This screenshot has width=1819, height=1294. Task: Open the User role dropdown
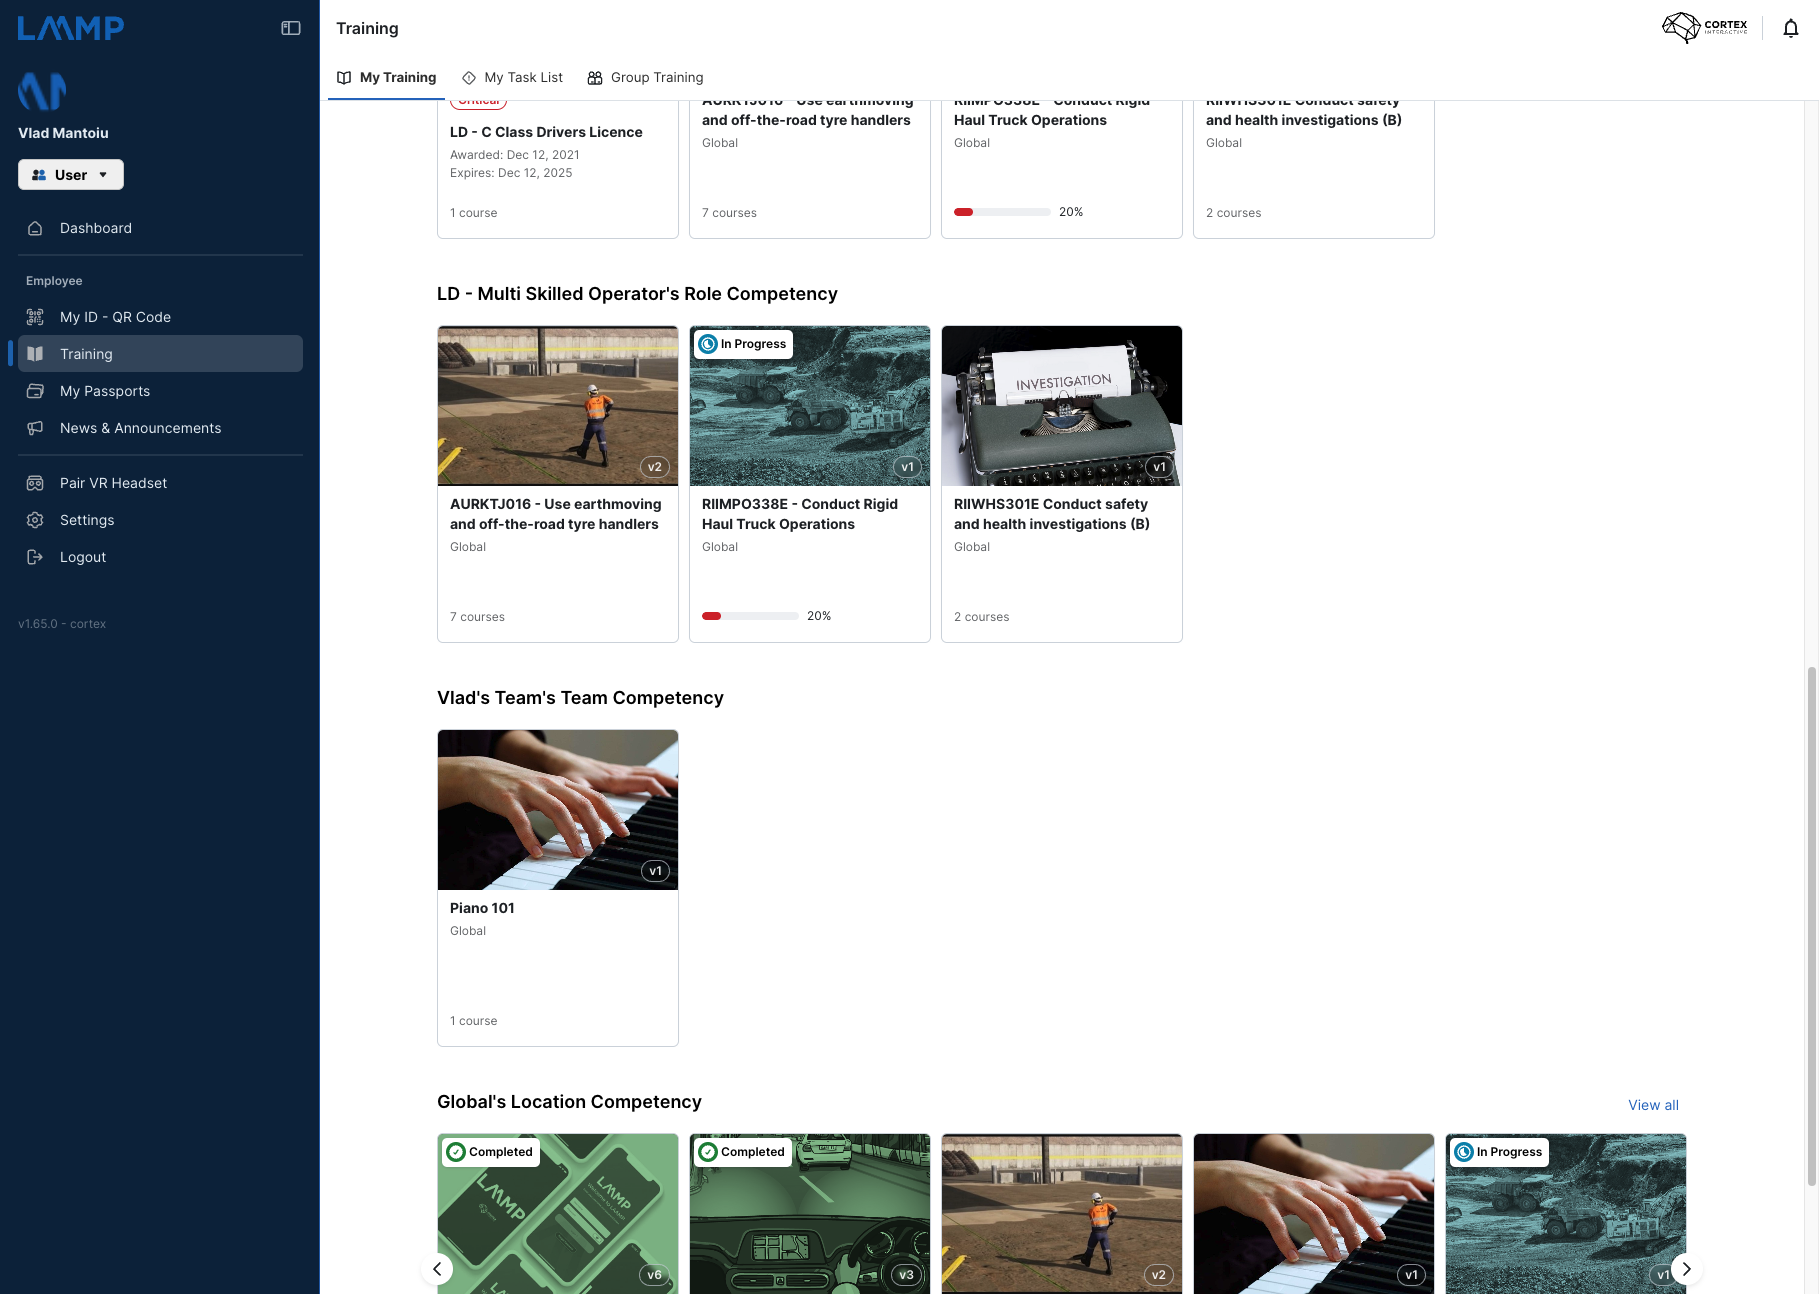point(71,175)
